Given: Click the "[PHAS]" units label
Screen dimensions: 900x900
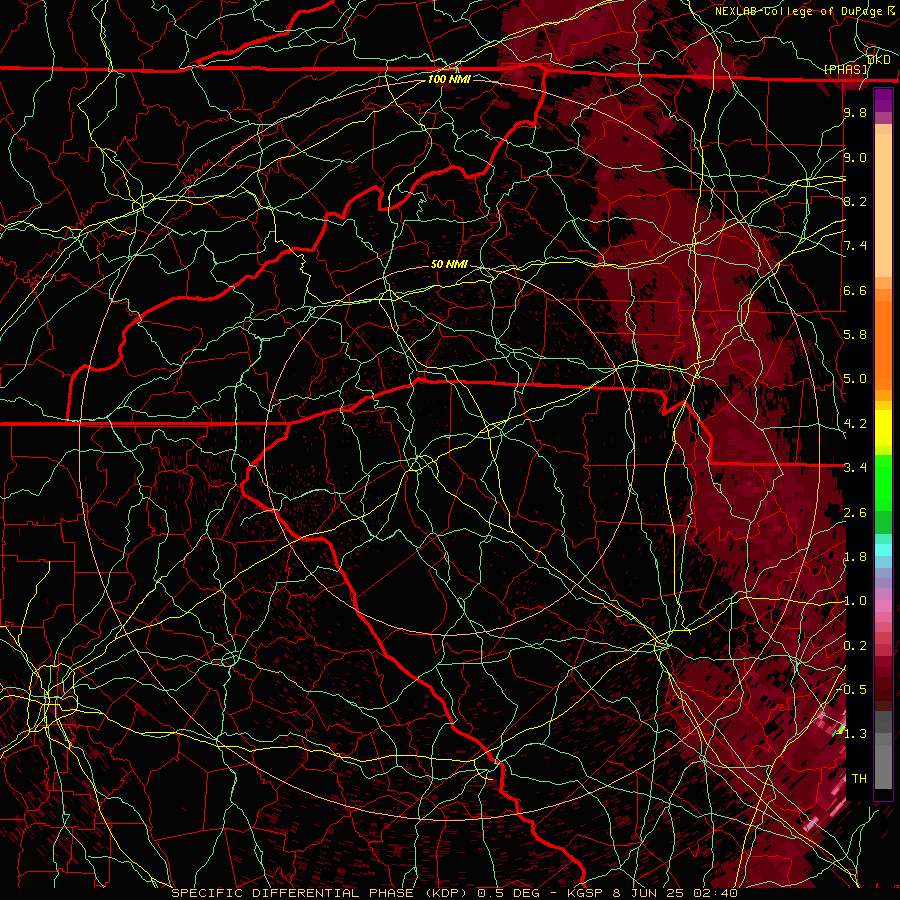Looking at the screenshot, I should [x=846, y=69].
